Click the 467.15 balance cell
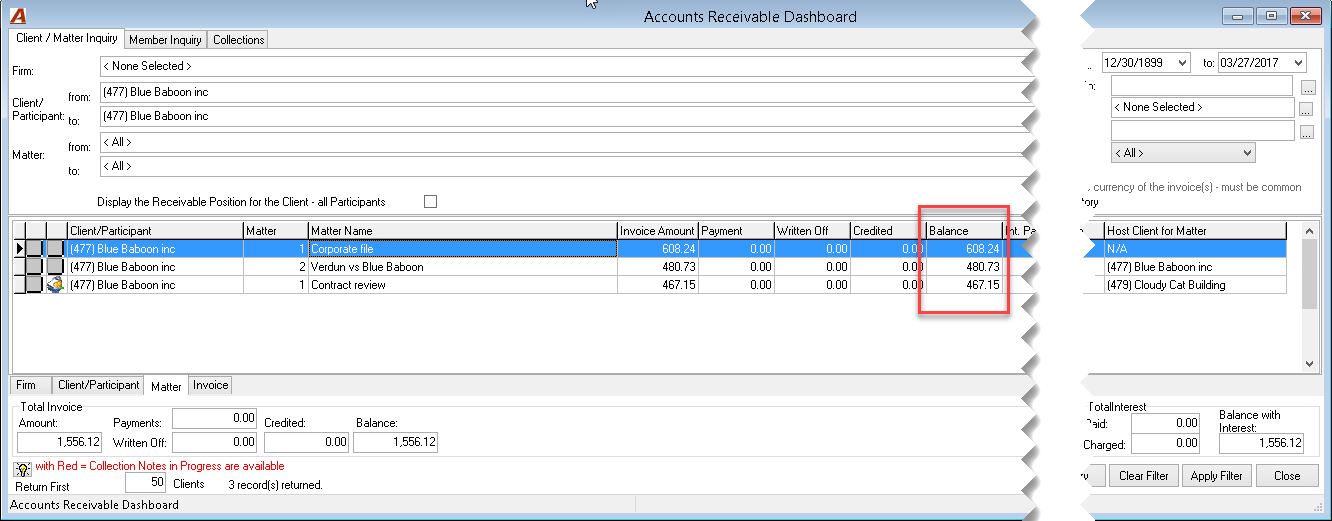Screen dimensions: 1332x521 (x=964, y=285)
